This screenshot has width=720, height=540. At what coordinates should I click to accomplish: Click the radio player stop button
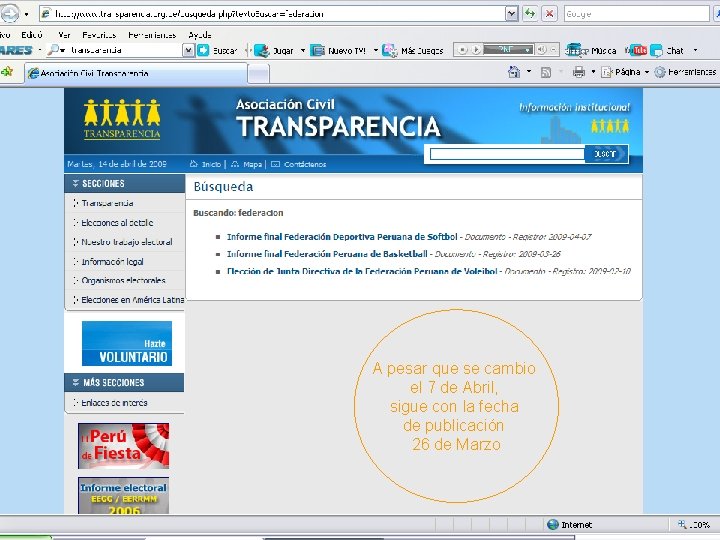463,50
